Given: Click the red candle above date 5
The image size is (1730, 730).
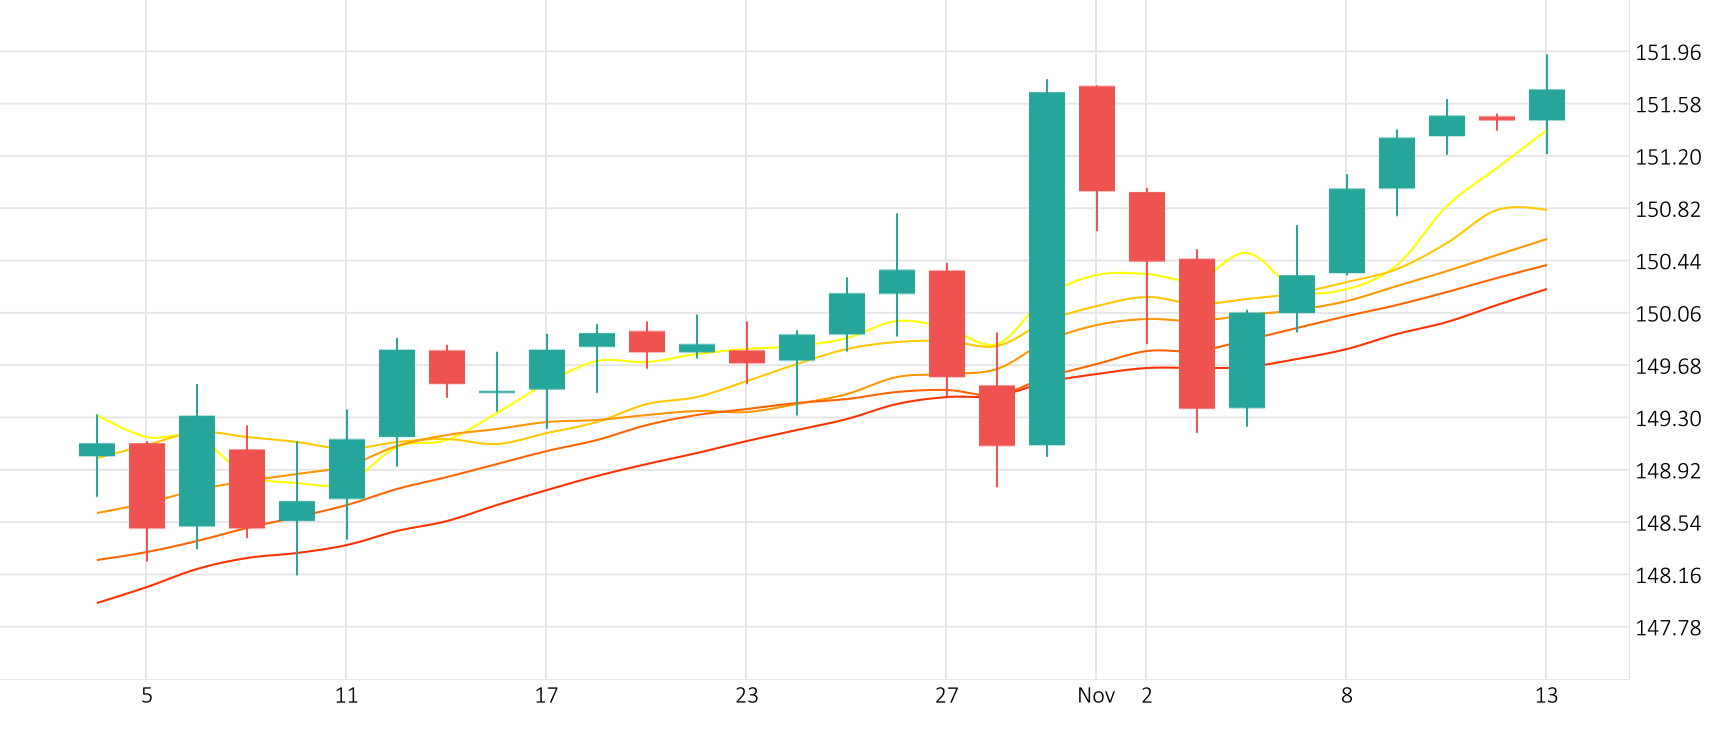Looking at the screenshot, I should point(147,485).
